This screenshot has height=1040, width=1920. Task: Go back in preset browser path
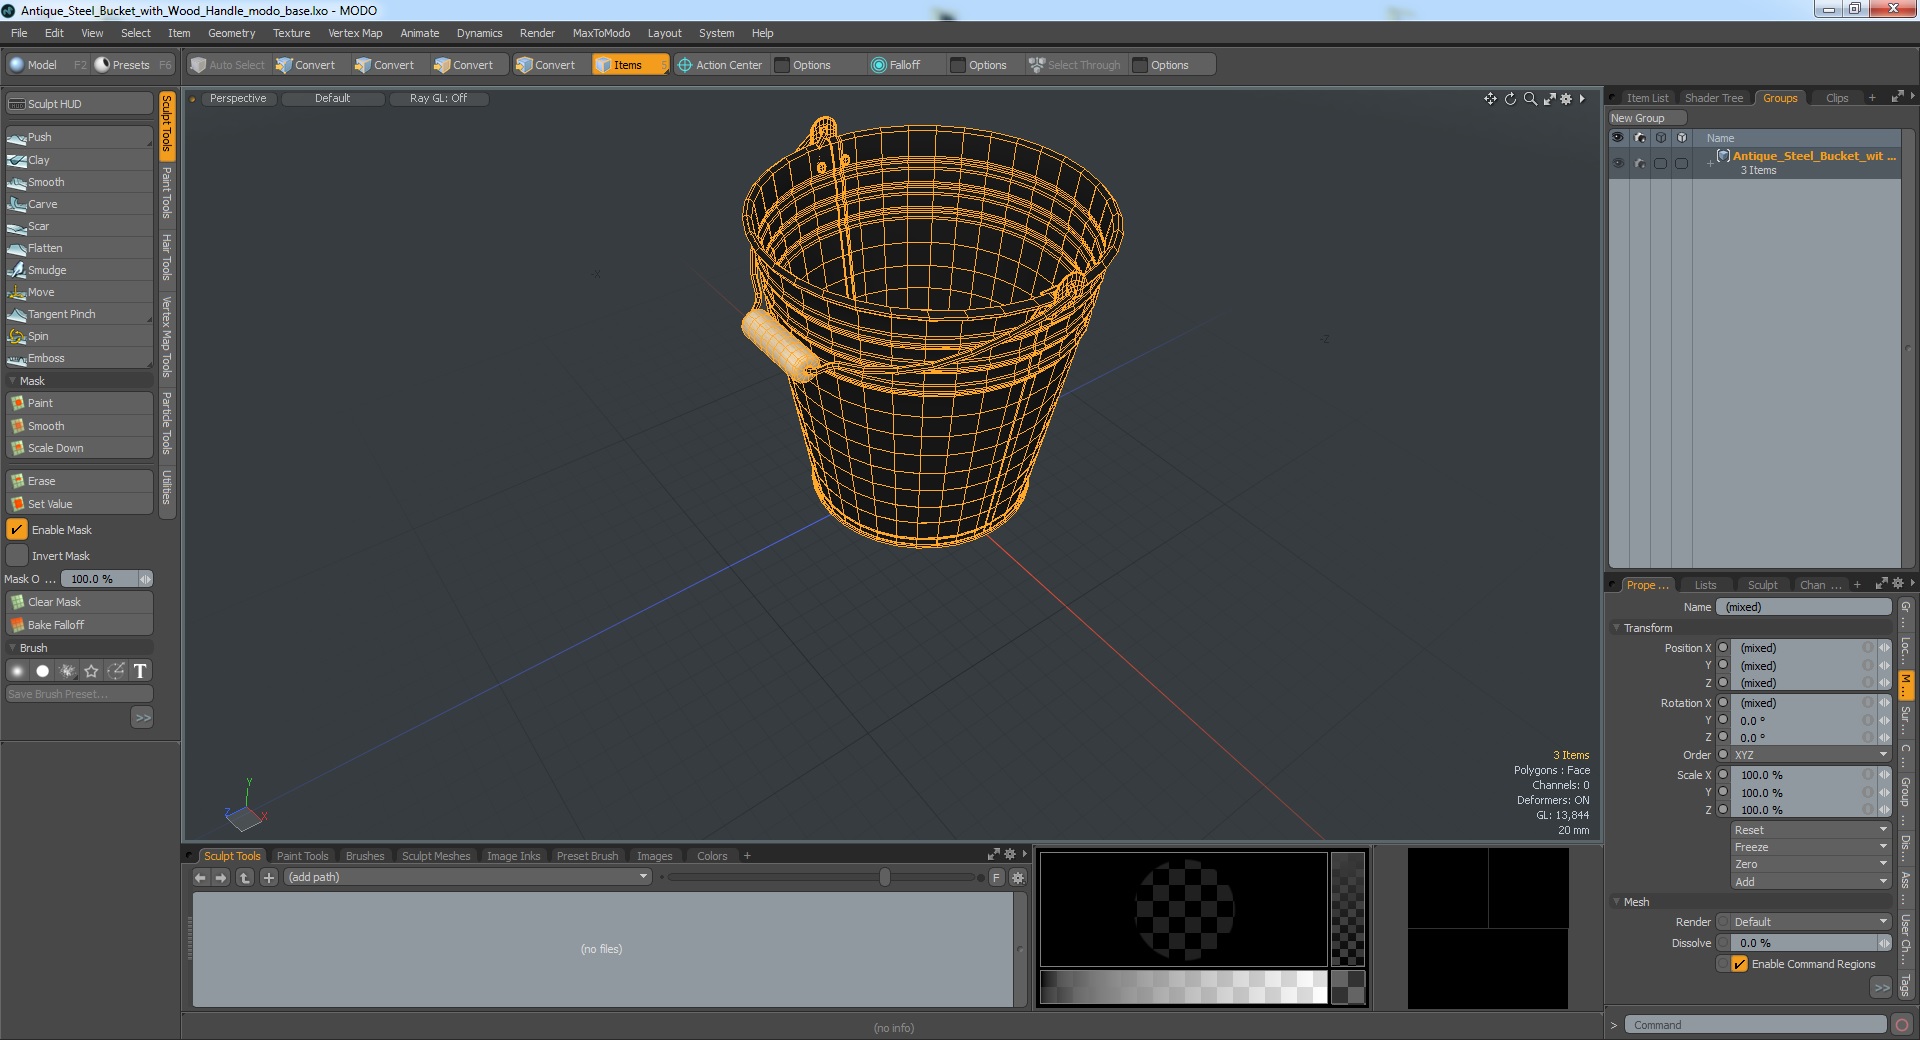point(200,877)
